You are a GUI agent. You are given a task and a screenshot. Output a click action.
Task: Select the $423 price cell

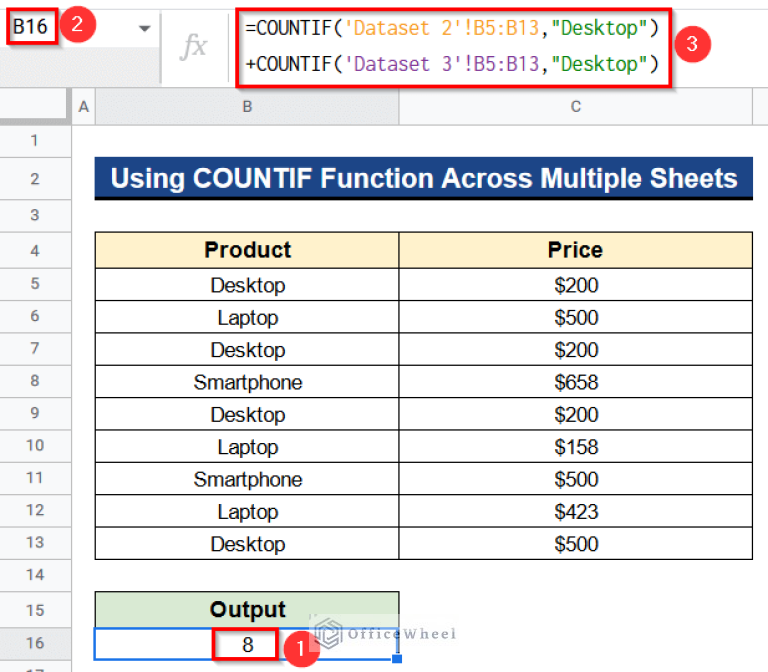pos(576,511)
